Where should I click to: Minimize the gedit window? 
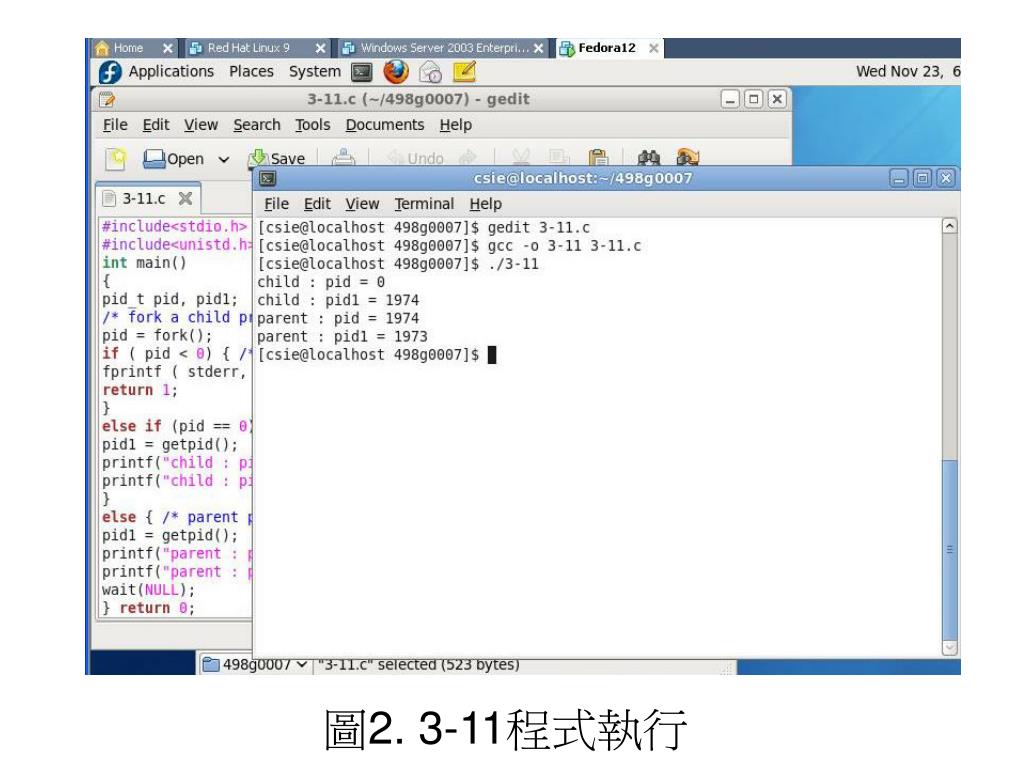coord(730,99)
